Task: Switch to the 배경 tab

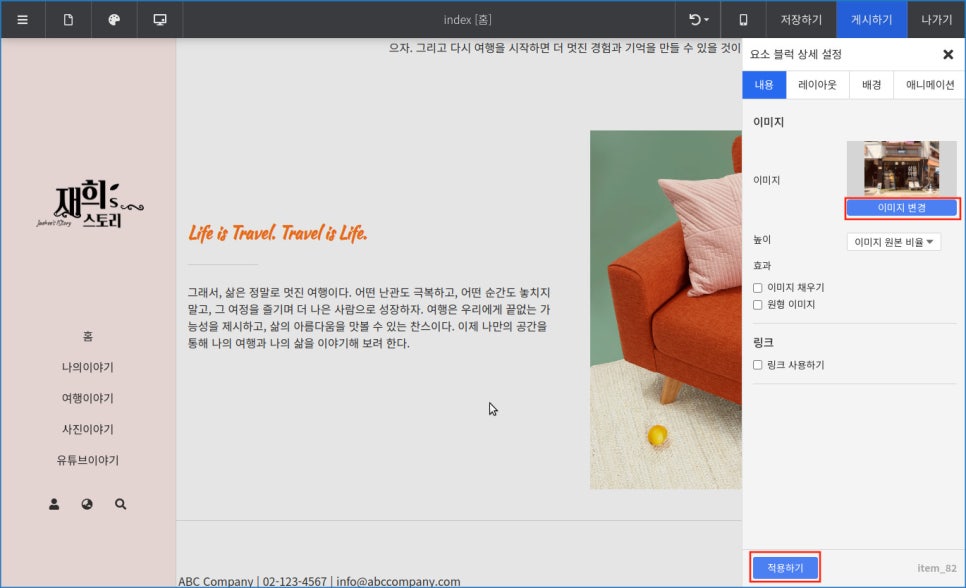Action: (x=871, y=85)
